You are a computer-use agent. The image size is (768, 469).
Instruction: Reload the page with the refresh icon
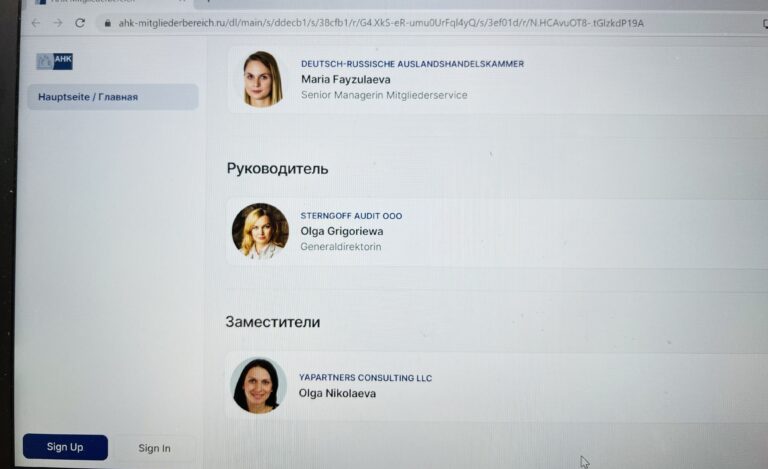80,23
